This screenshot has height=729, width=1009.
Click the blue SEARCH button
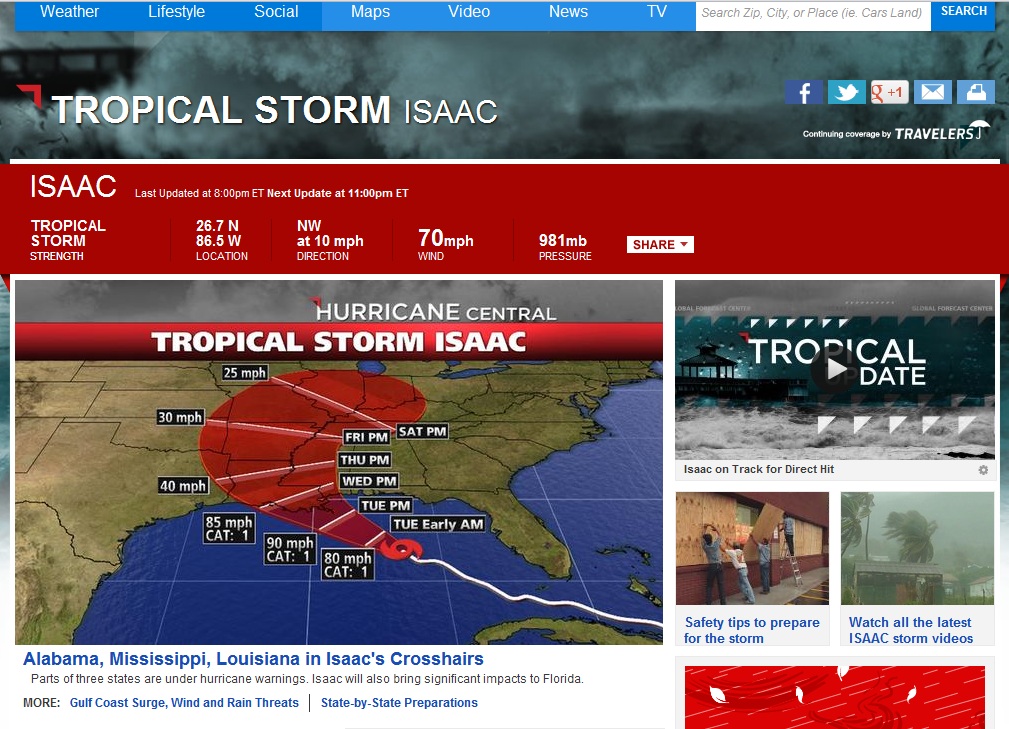pos(963,12)
